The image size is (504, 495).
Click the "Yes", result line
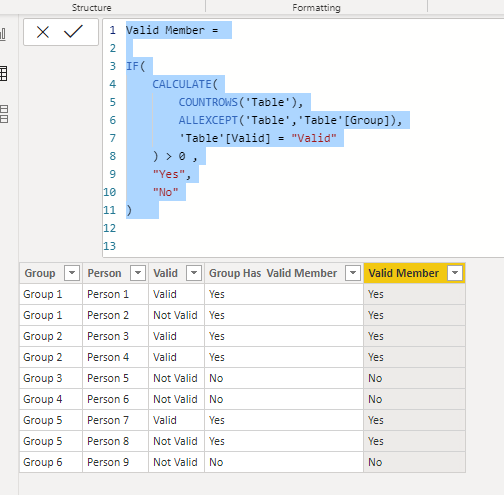pyautogui.click(x=172, y=174)
